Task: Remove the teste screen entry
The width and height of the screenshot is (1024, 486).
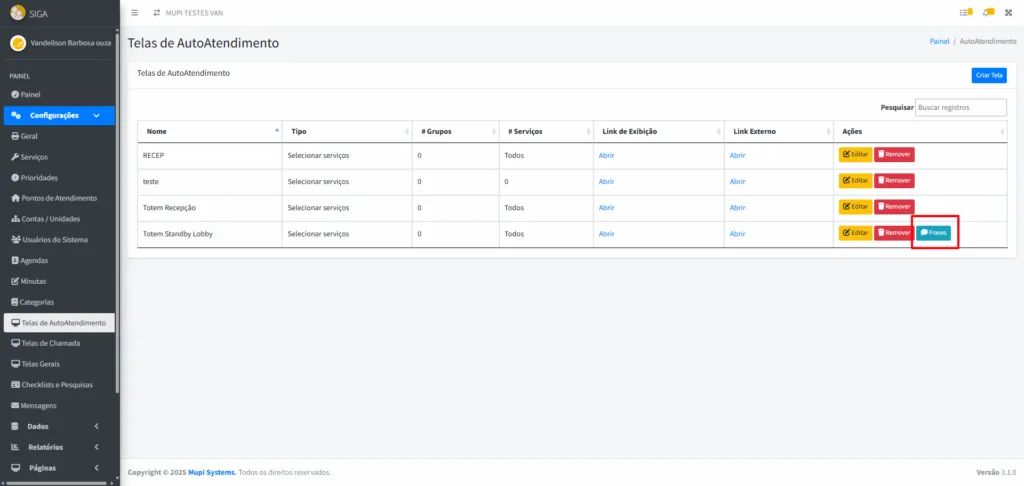Action: (x=894, y=181)
